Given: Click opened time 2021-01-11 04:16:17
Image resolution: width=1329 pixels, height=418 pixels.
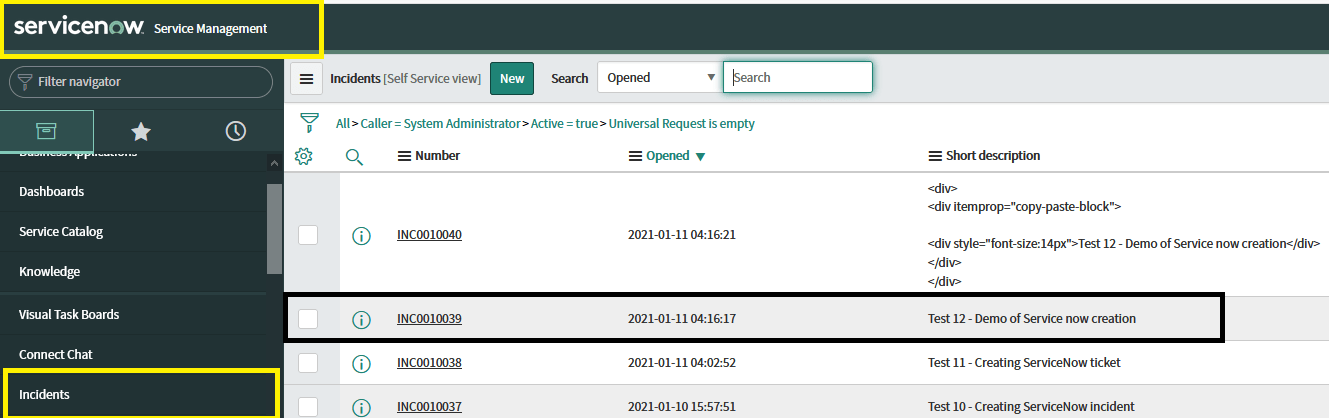Looking at the screenshot, I should tap(682, 319).
